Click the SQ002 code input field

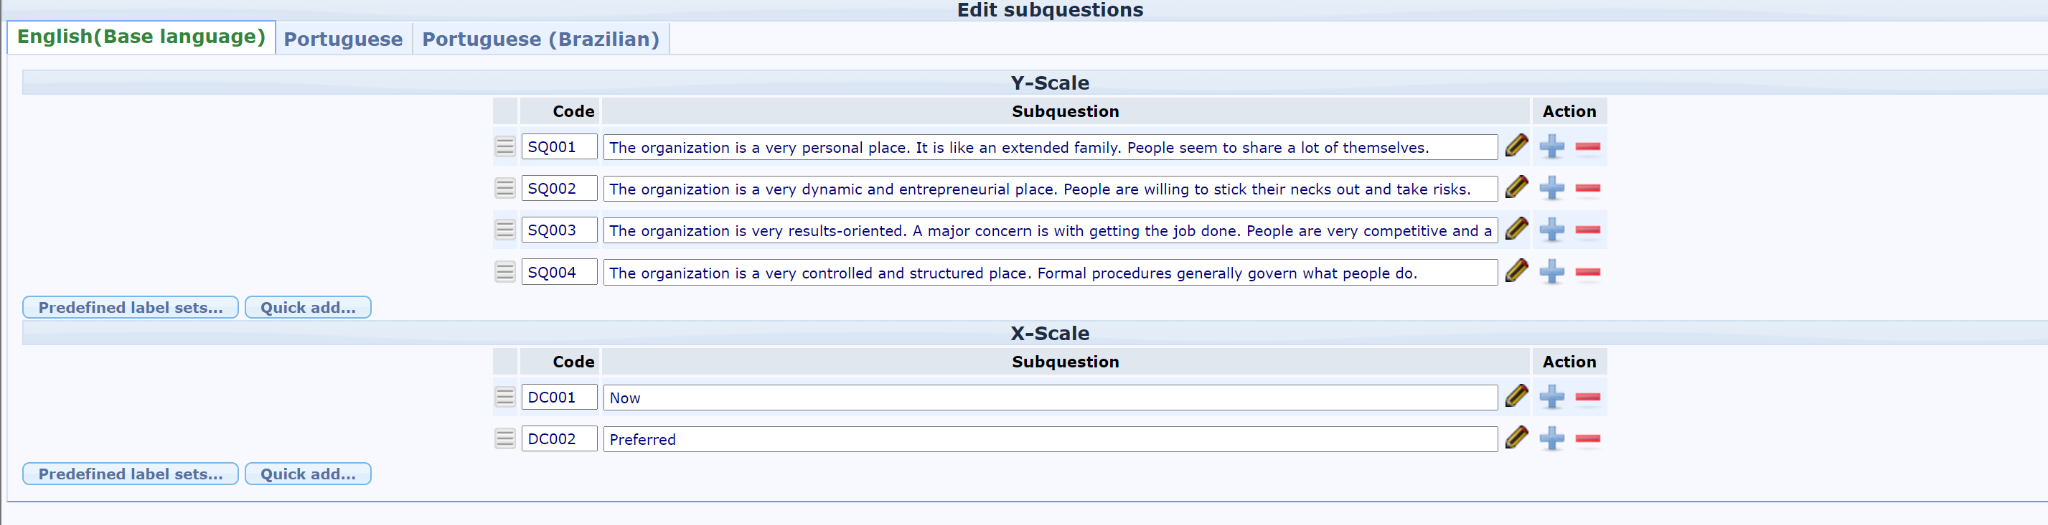[x=559, y=188]
